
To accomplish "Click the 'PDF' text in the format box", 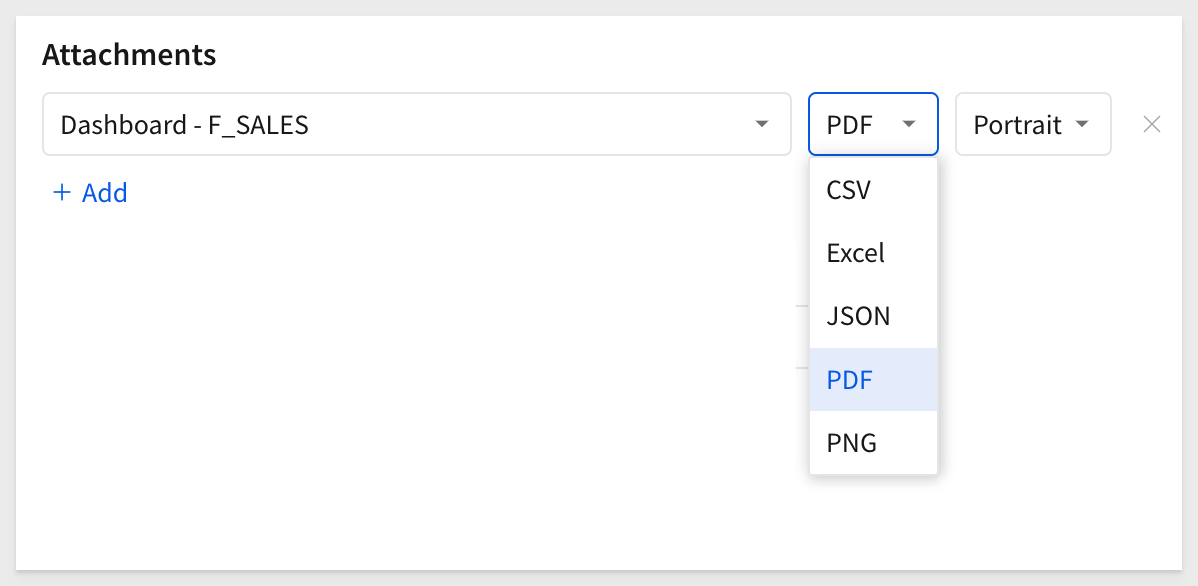I will (x=850, y=125).
